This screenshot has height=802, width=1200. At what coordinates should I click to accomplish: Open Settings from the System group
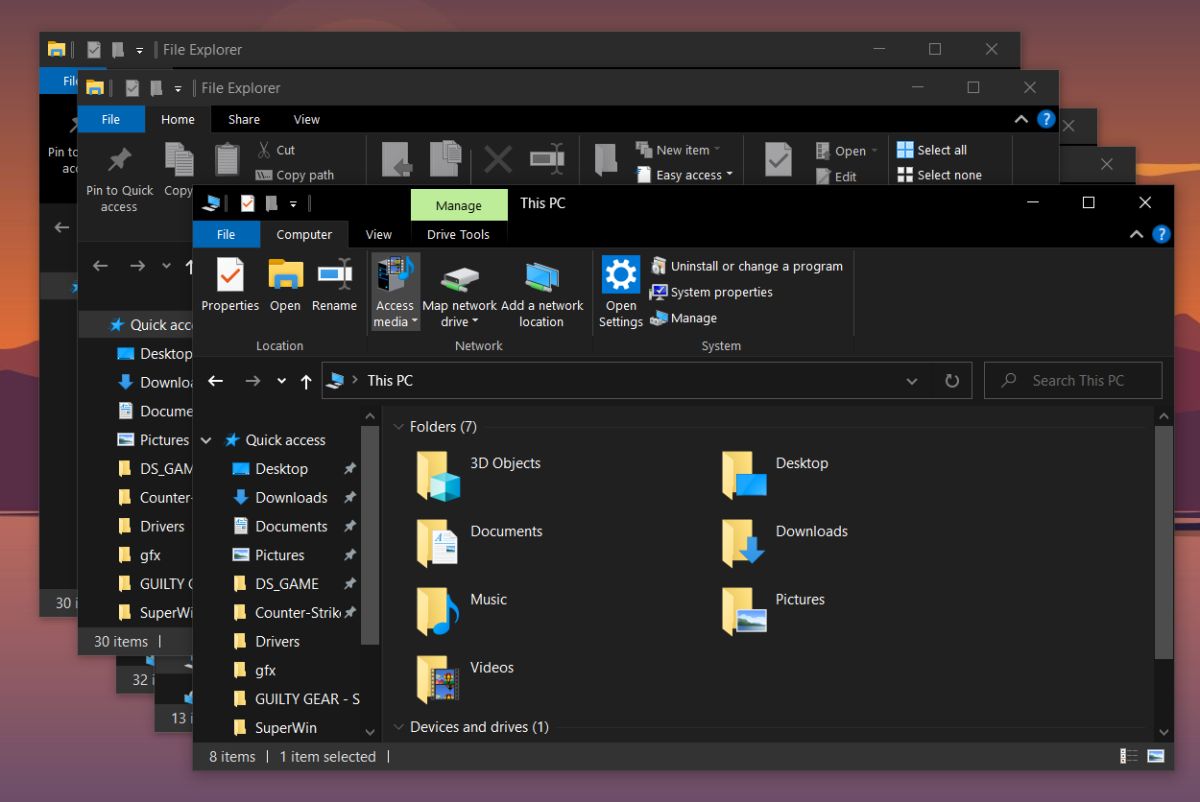pos(620,292)
